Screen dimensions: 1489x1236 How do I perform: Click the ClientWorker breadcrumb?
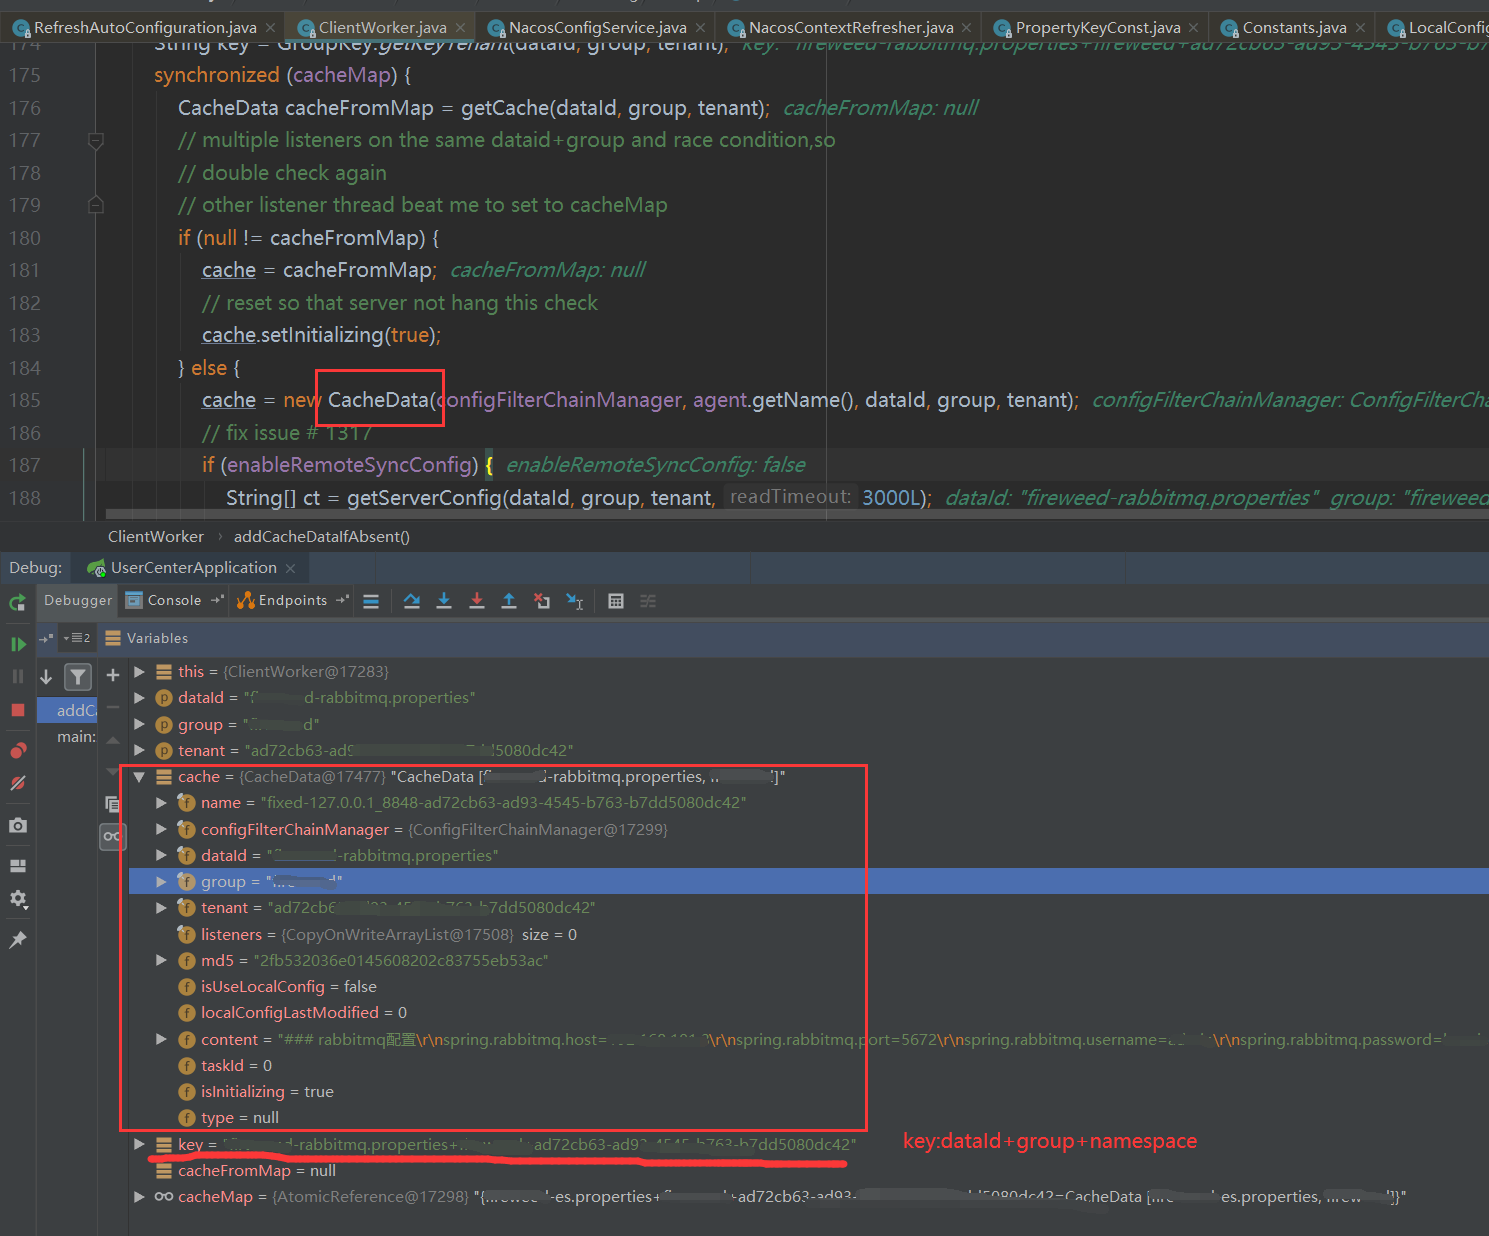coord(155,537)
